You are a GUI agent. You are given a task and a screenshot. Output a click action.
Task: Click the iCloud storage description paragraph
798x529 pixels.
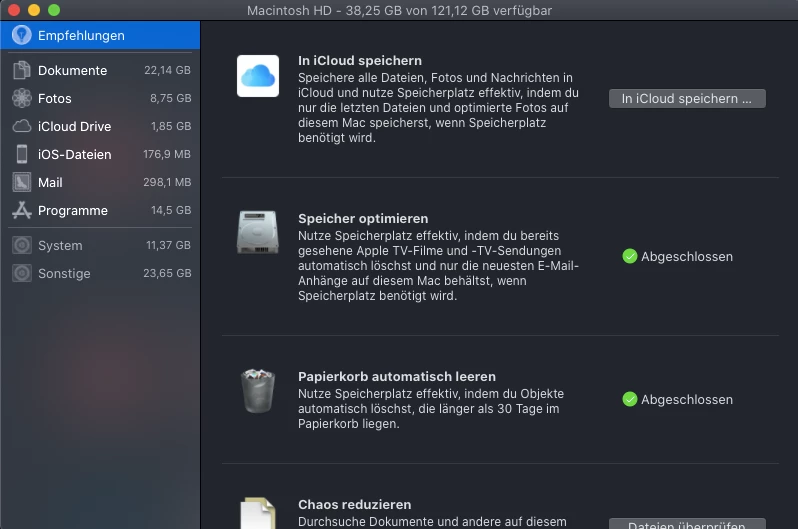(438, 108)
